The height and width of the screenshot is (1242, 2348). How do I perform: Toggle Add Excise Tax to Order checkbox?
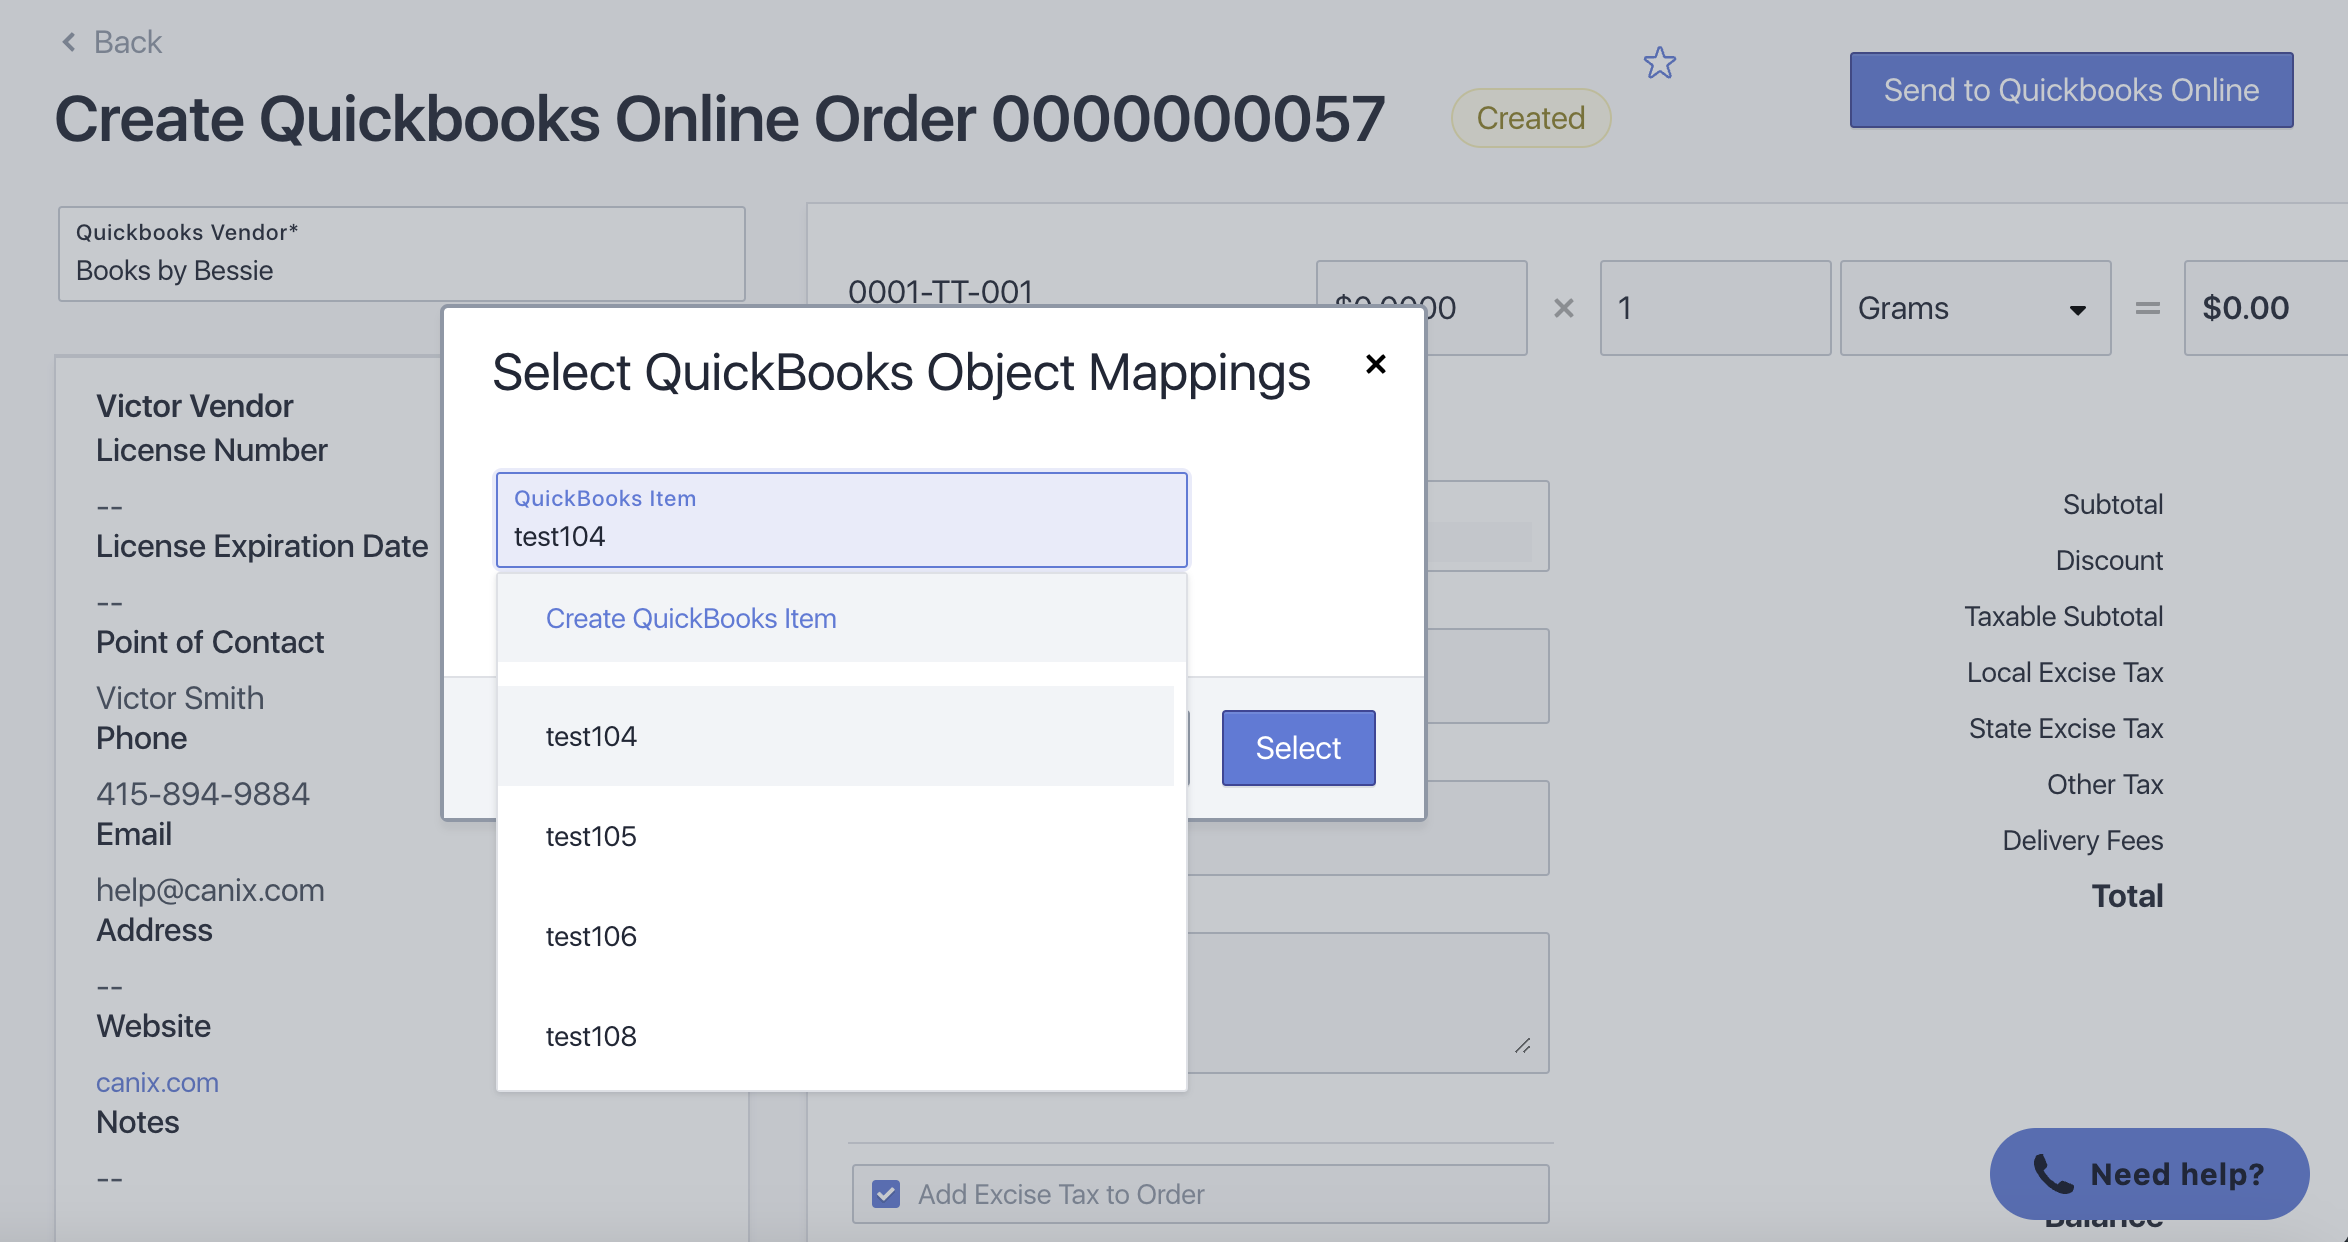tap(886, 1194)
